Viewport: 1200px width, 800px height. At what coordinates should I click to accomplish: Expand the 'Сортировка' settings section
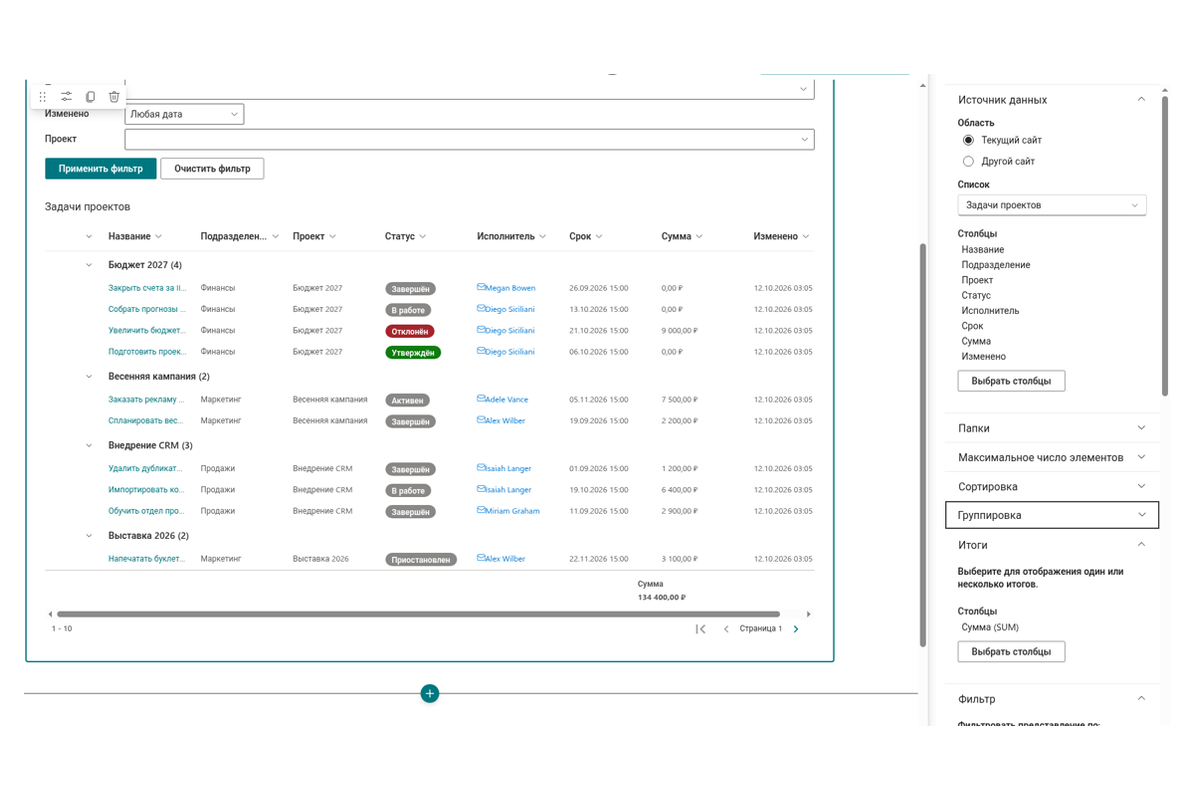(1052, 486)
